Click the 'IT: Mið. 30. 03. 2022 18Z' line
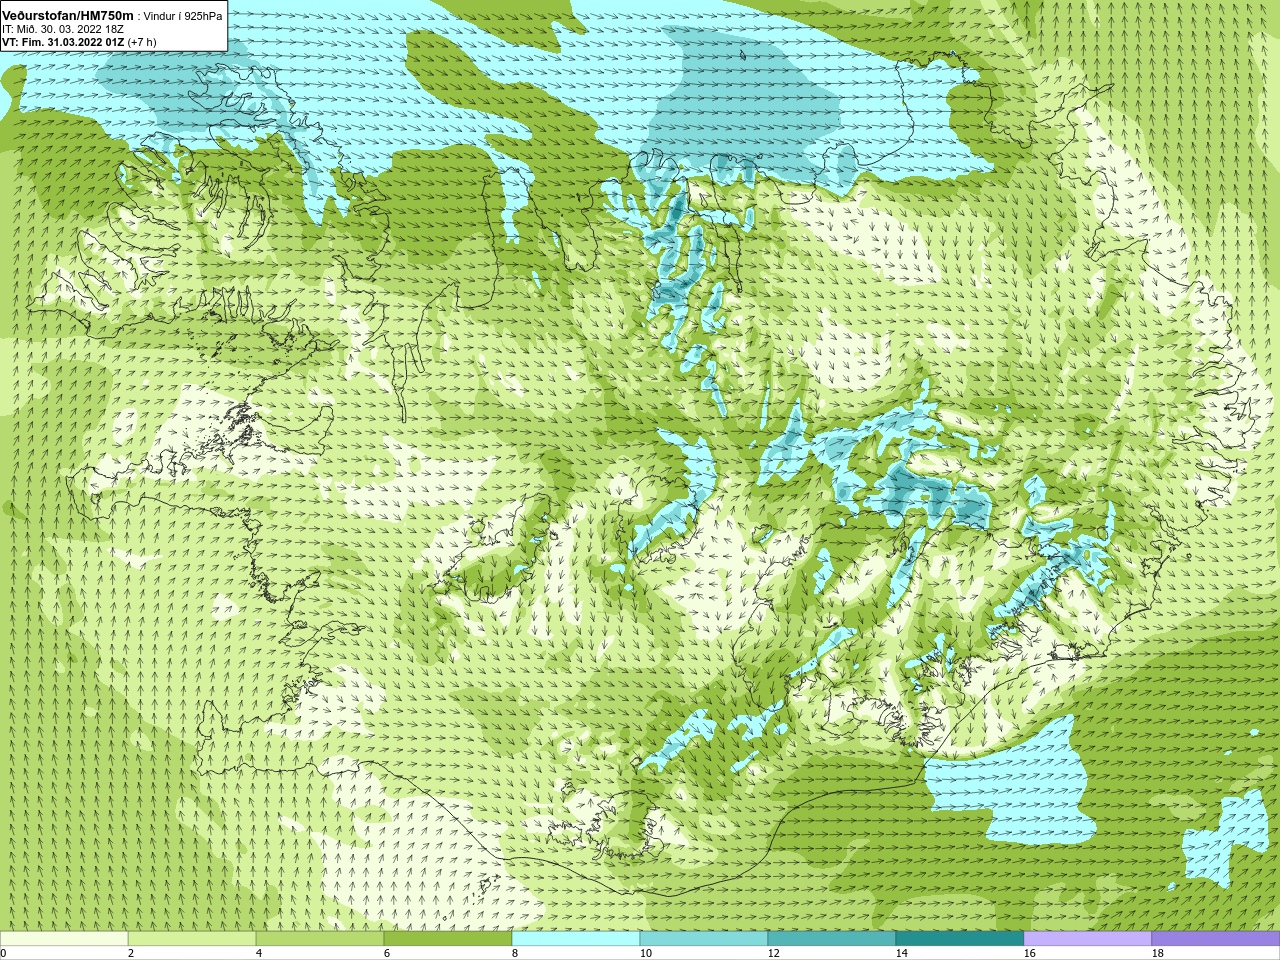 [x=63, y=30]
